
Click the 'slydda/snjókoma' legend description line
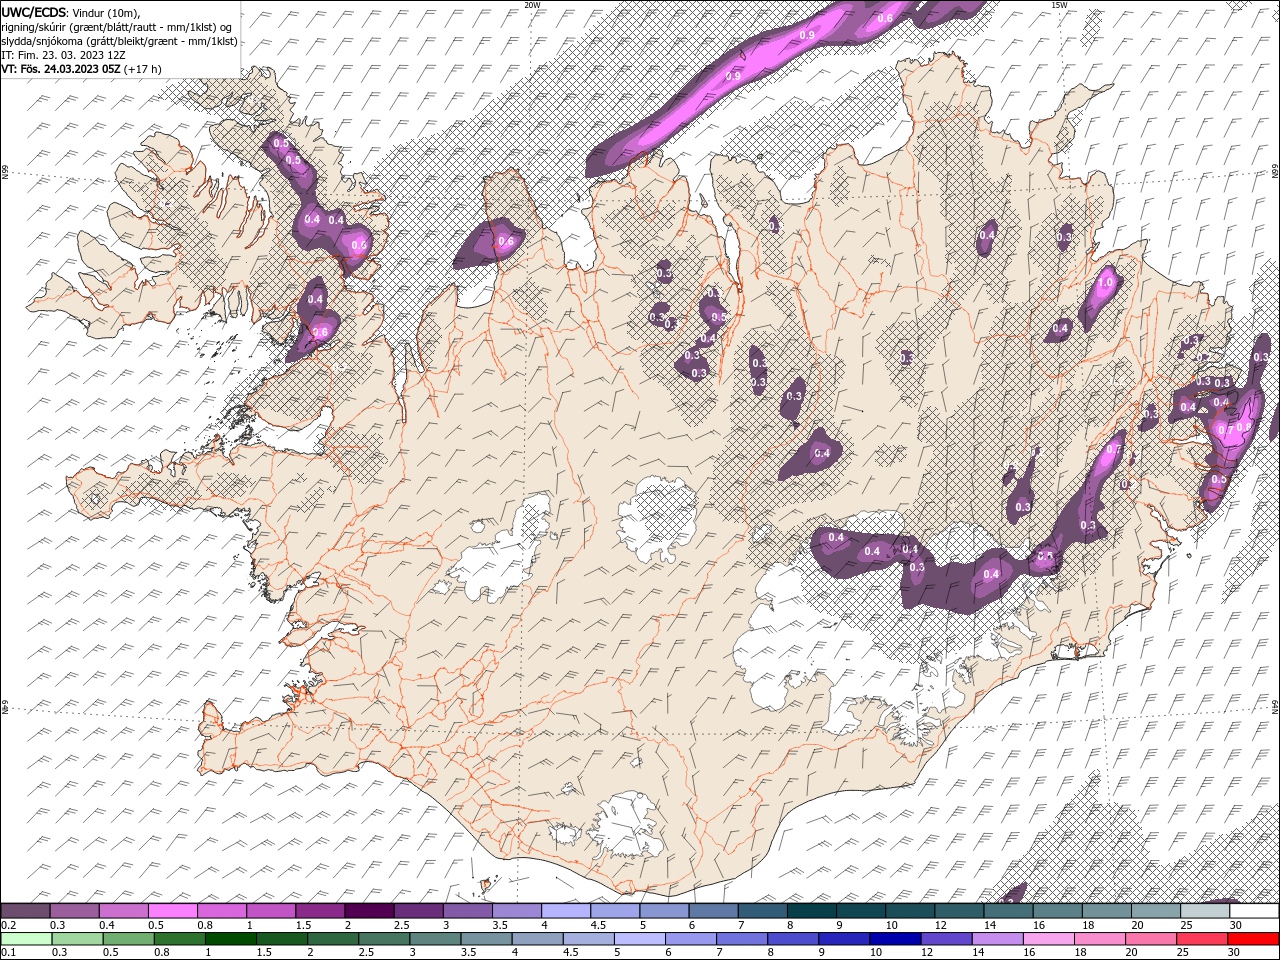(120, 41)
